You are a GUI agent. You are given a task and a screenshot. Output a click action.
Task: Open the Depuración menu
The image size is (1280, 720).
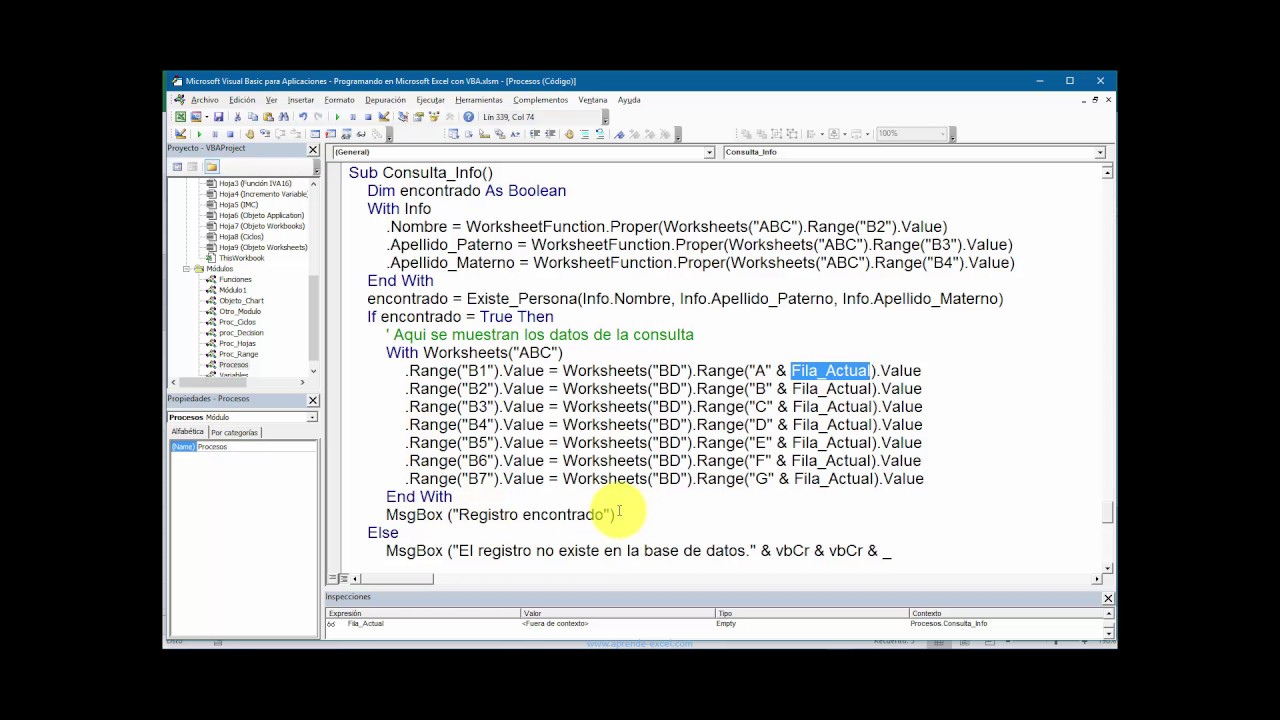click(x=385, y=100)
